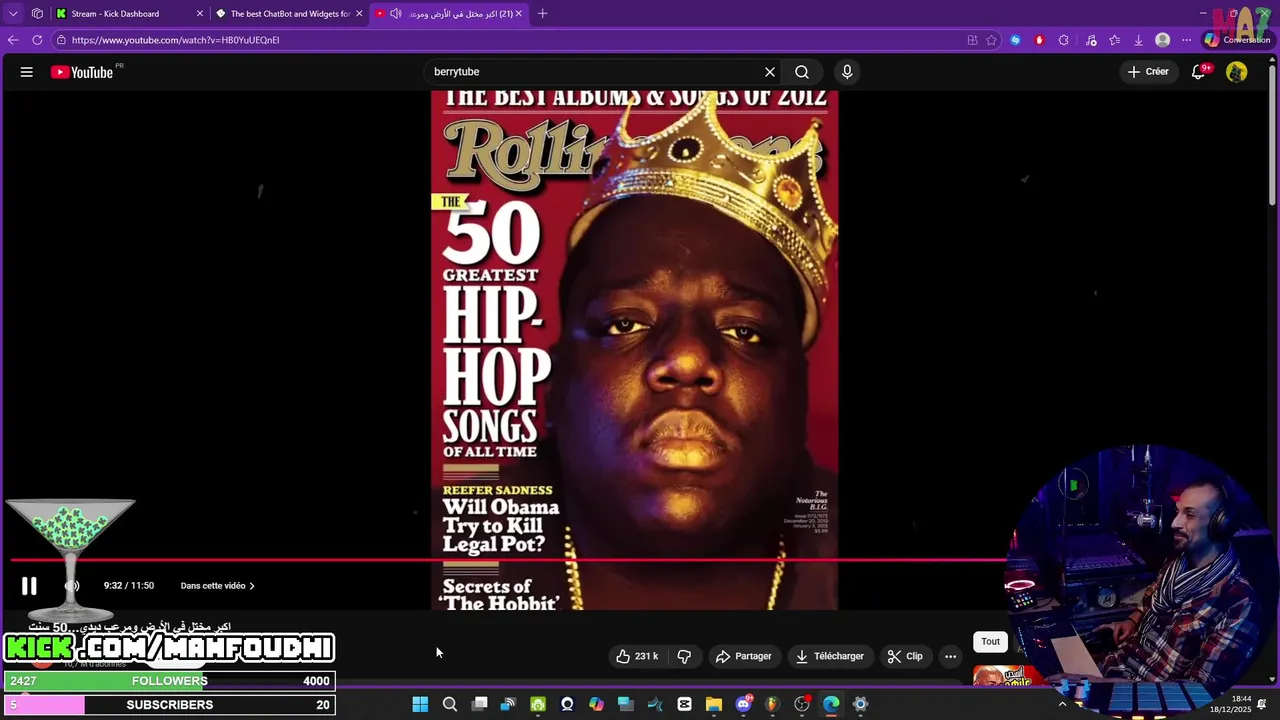Share the video via Partager
The width and height of the screenshot is (1280, 720).
tap(744, 656)
